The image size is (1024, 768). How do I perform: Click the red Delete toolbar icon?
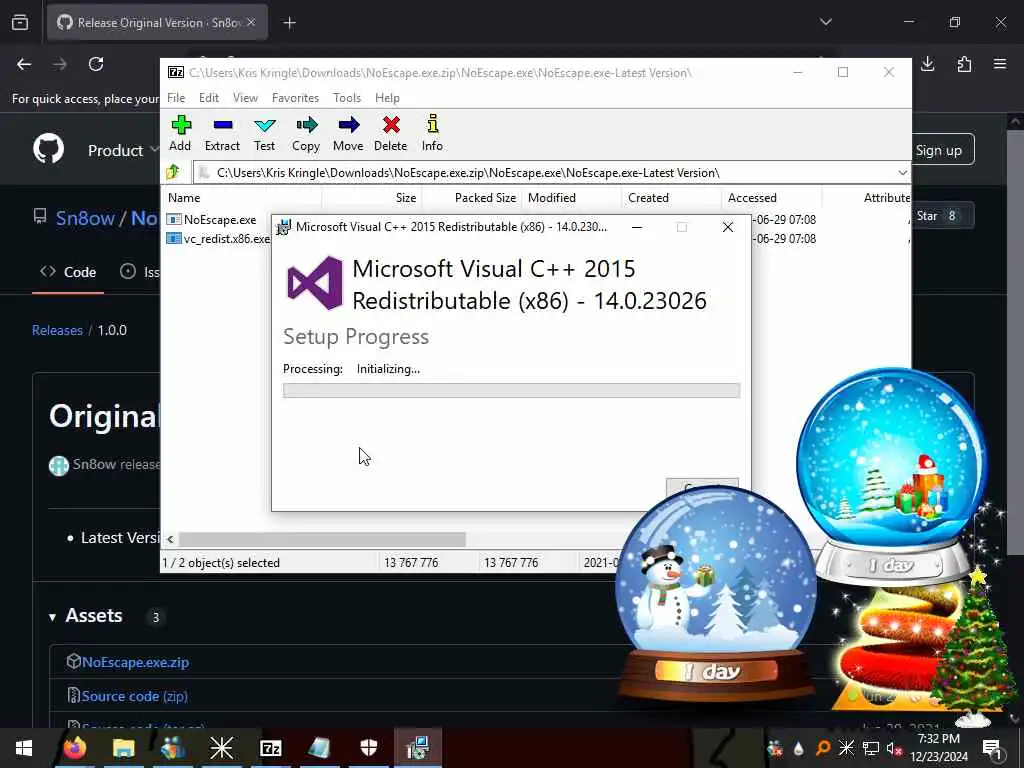391,133
